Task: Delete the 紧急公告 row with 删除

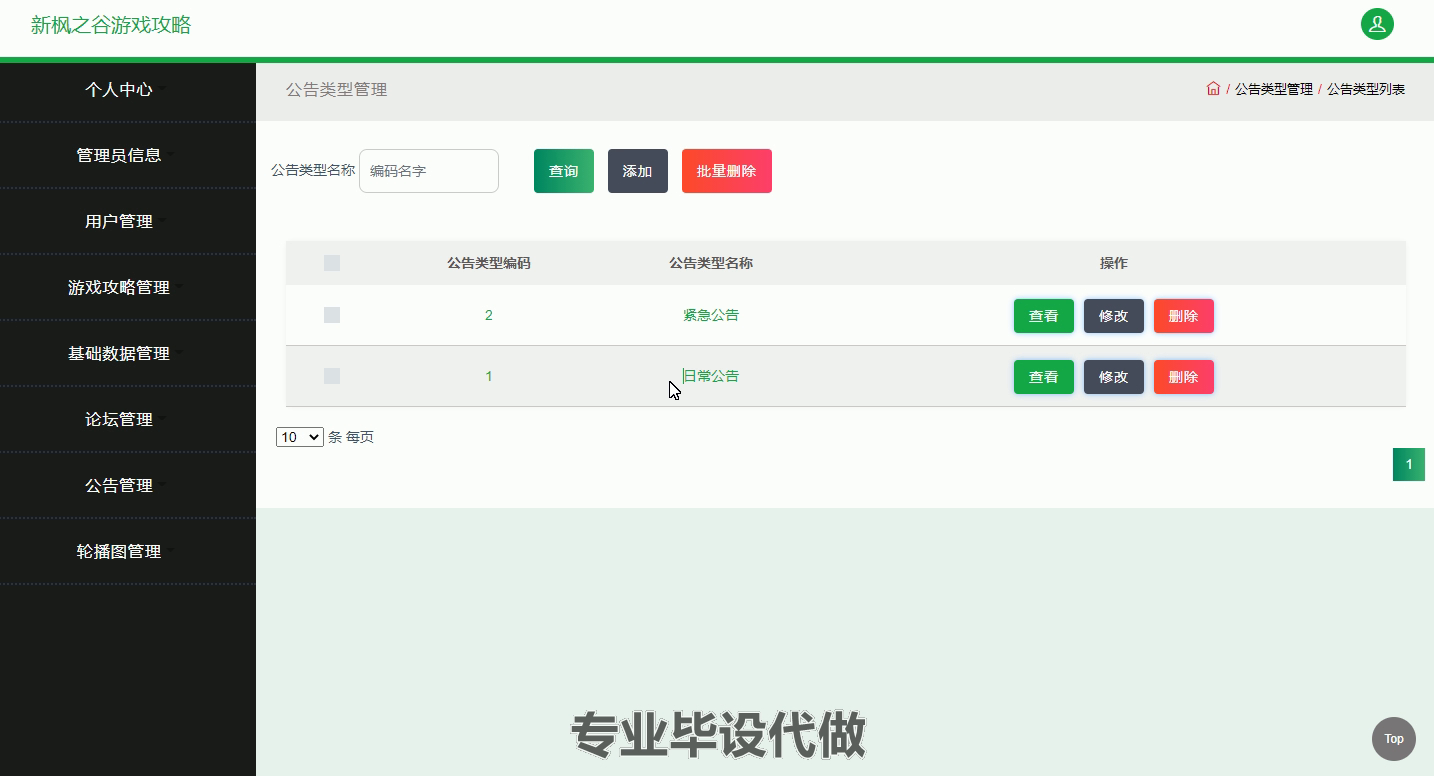Action: pos(1184,316)
